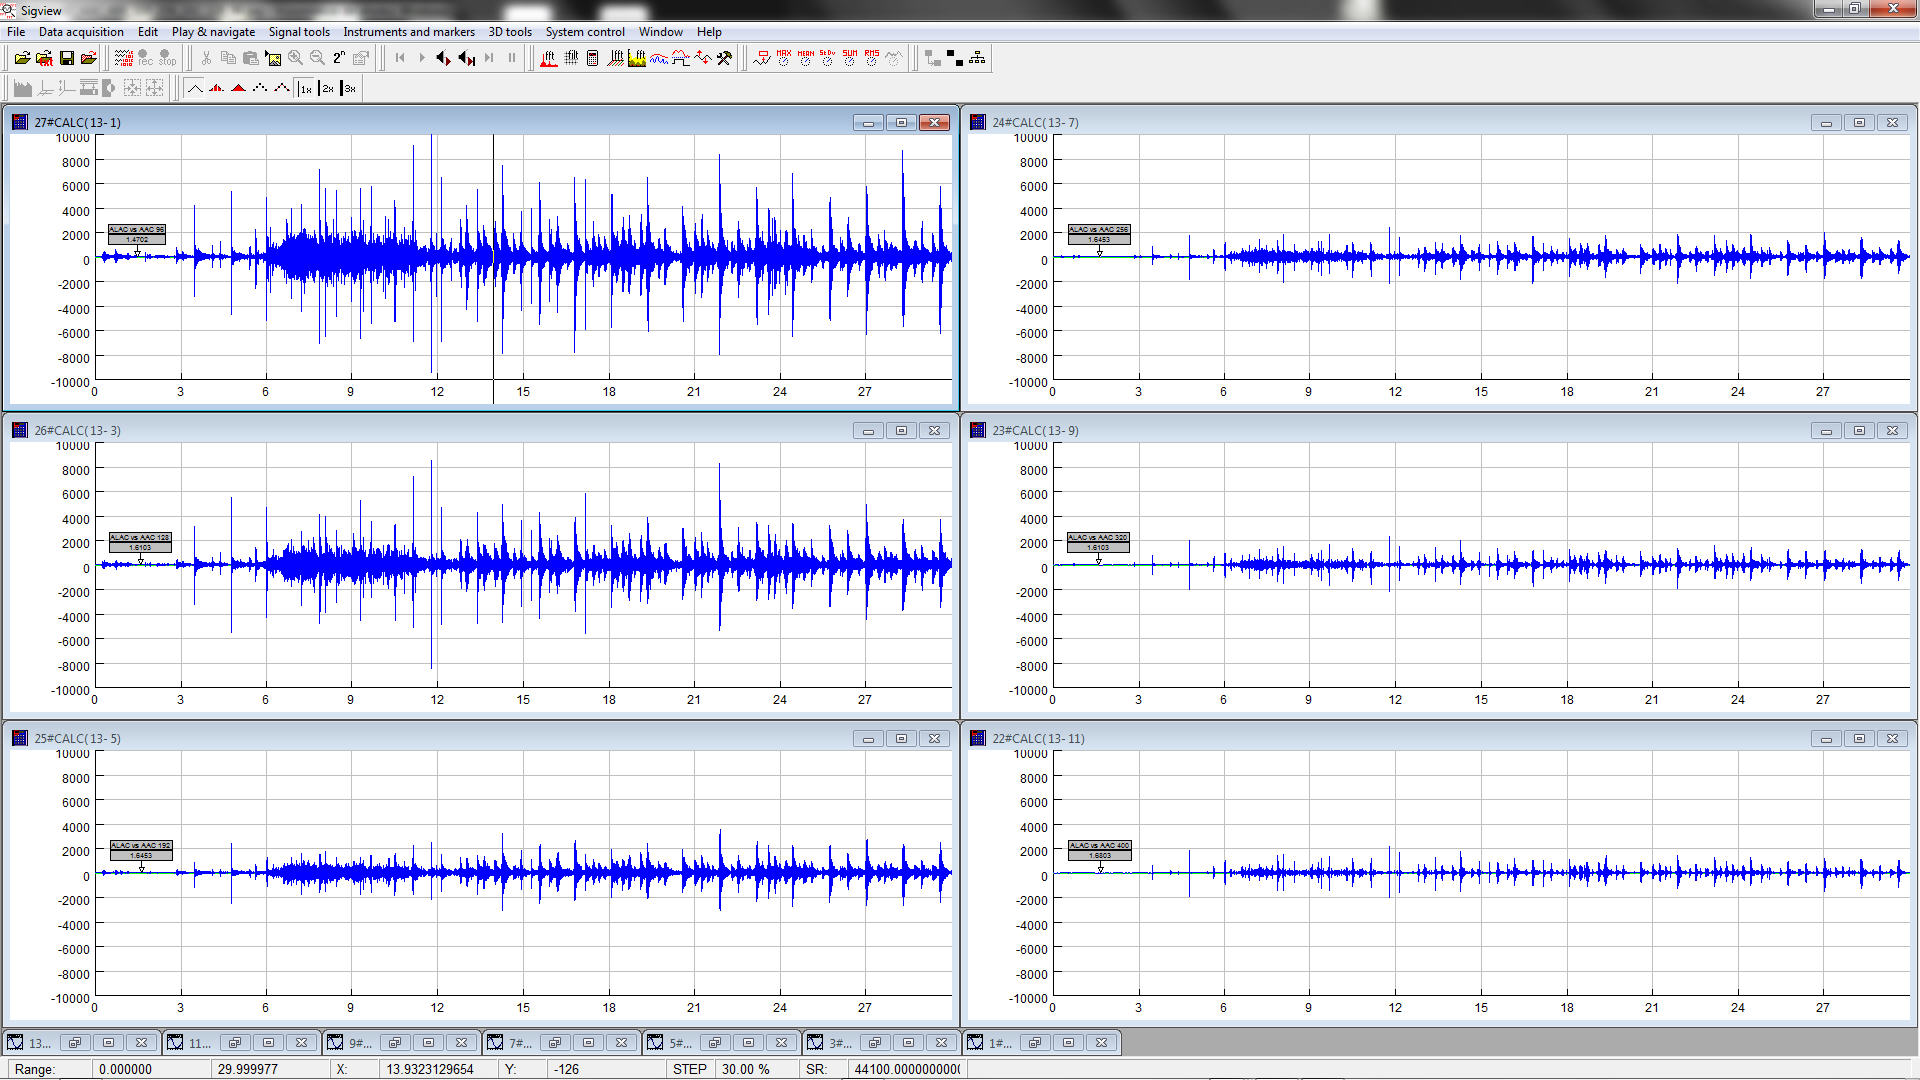Select the line-with-points display mode icon
Viewport: 1920px width, 1080px height.
pos(282,88)
